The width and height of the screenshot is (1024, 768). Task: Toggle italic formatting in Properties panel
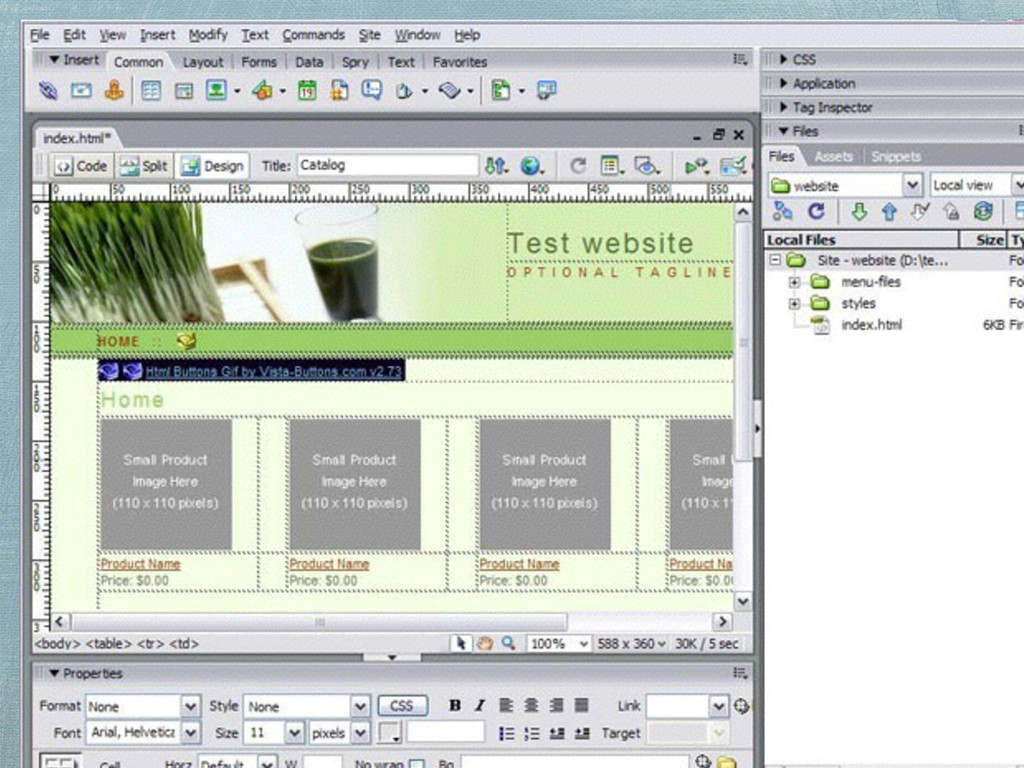pos(480,705)
